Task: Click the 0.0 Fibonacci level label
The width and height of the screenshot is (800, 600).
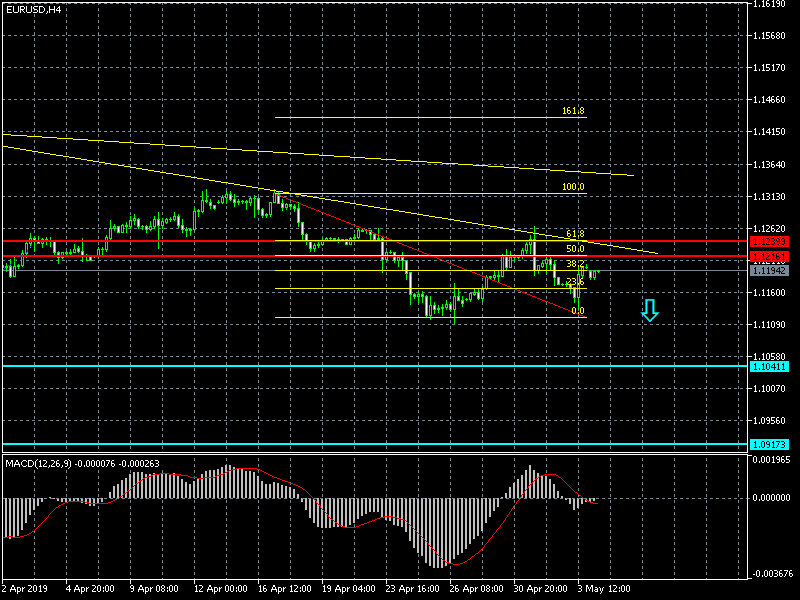Action: click(x=578, y=311)
